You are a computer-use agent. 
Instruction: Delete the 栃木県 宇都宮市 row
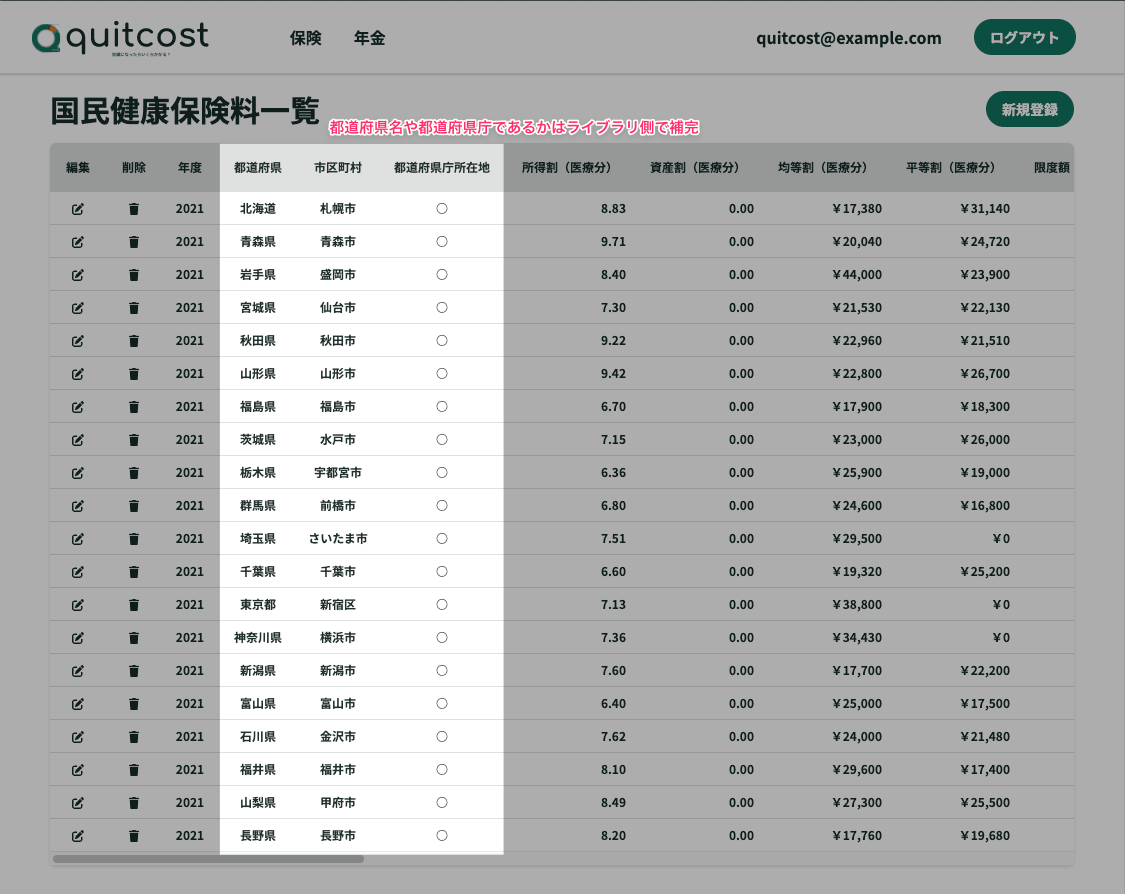(133, 473)
